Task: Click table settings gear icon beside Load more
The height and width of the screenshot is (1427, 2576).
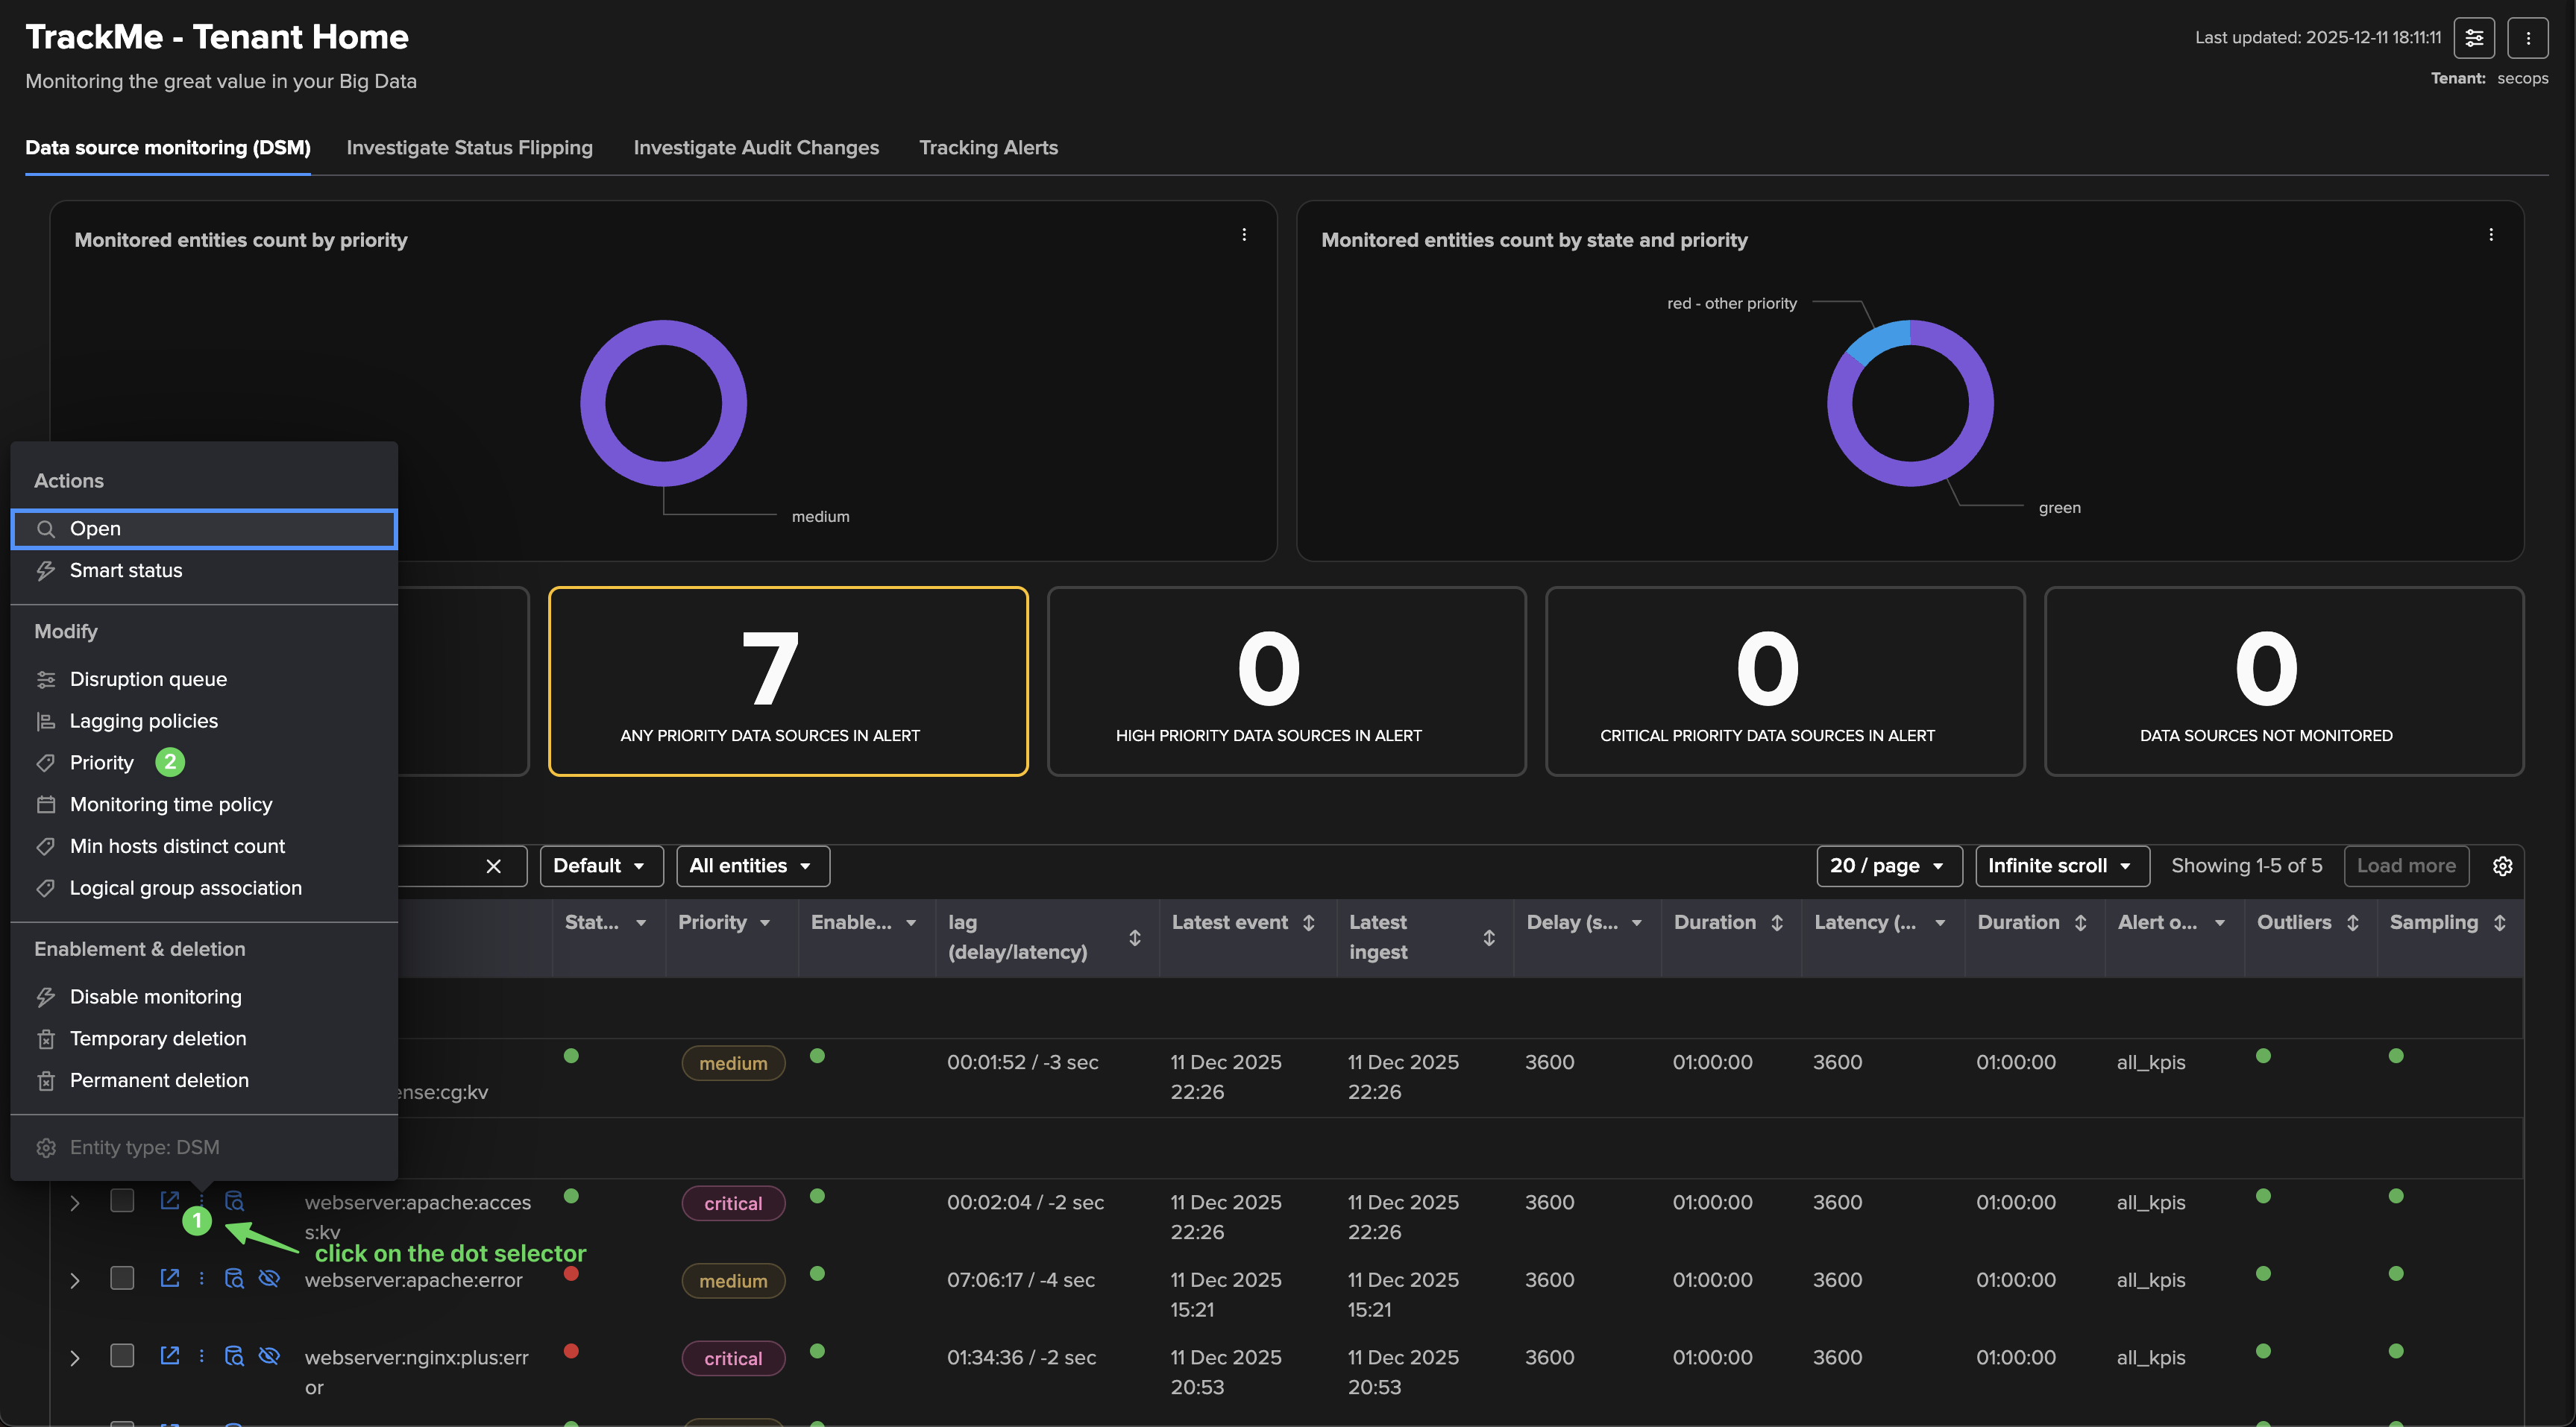Action: coord(2502,866)
